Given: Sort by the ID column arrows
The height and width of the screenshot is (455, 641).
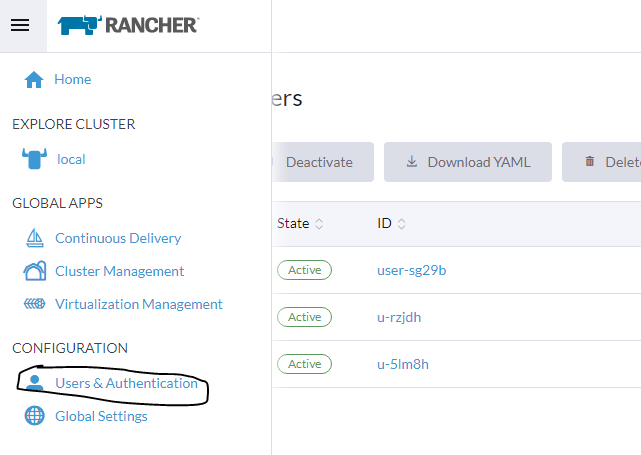Looking at the screenshot, I should 402,224.
